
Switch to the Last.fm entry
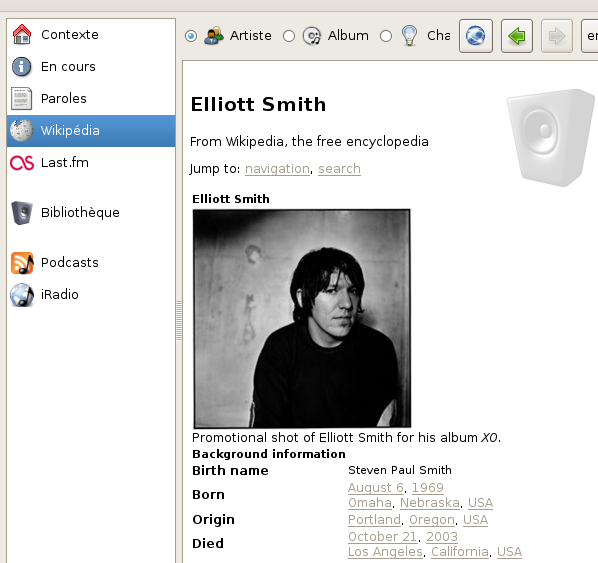(65, 163)
